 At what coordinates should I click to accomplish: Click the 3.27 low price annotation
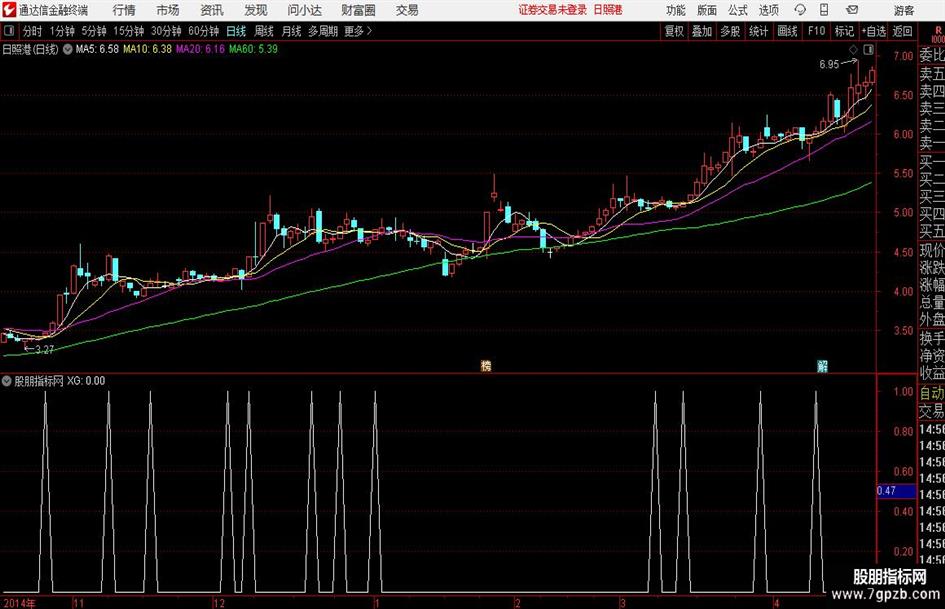pos(45,349)
